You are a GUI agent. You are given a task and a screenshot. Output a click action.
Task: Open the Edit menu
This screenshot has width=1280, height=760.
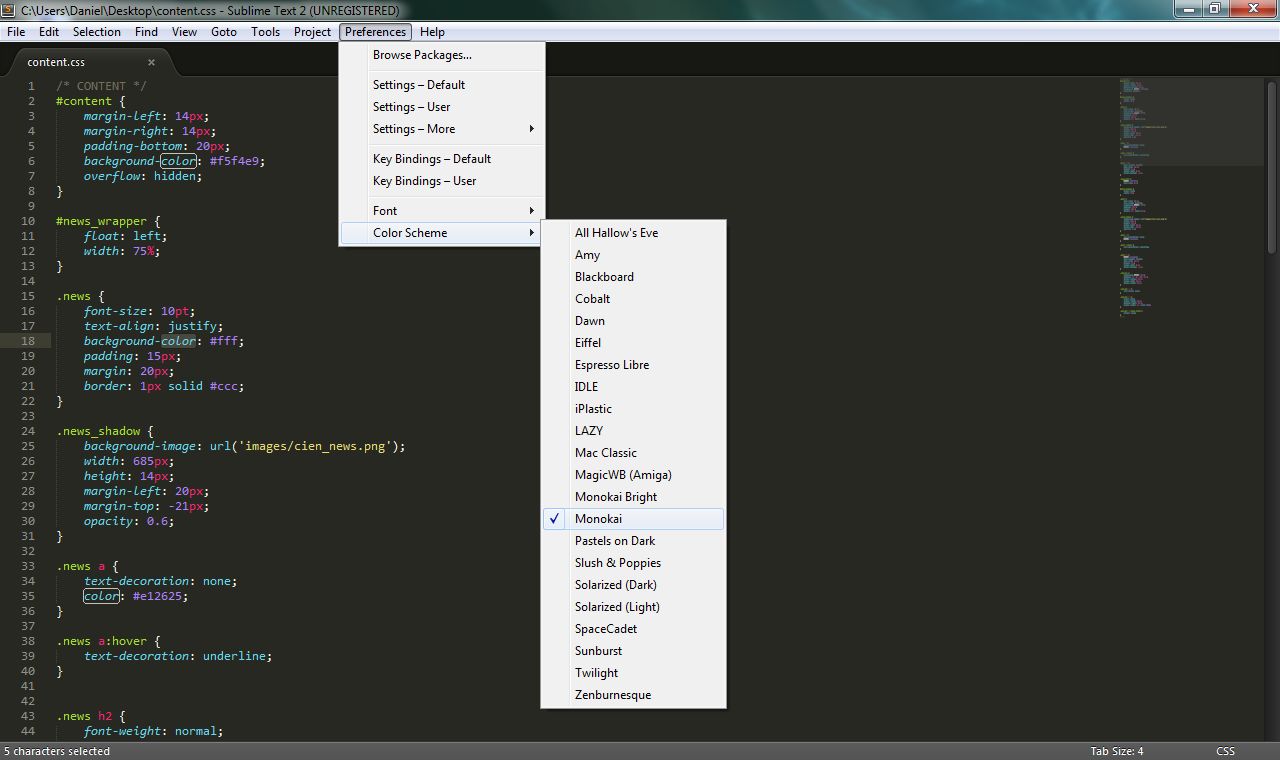click(x=49, y=32)
